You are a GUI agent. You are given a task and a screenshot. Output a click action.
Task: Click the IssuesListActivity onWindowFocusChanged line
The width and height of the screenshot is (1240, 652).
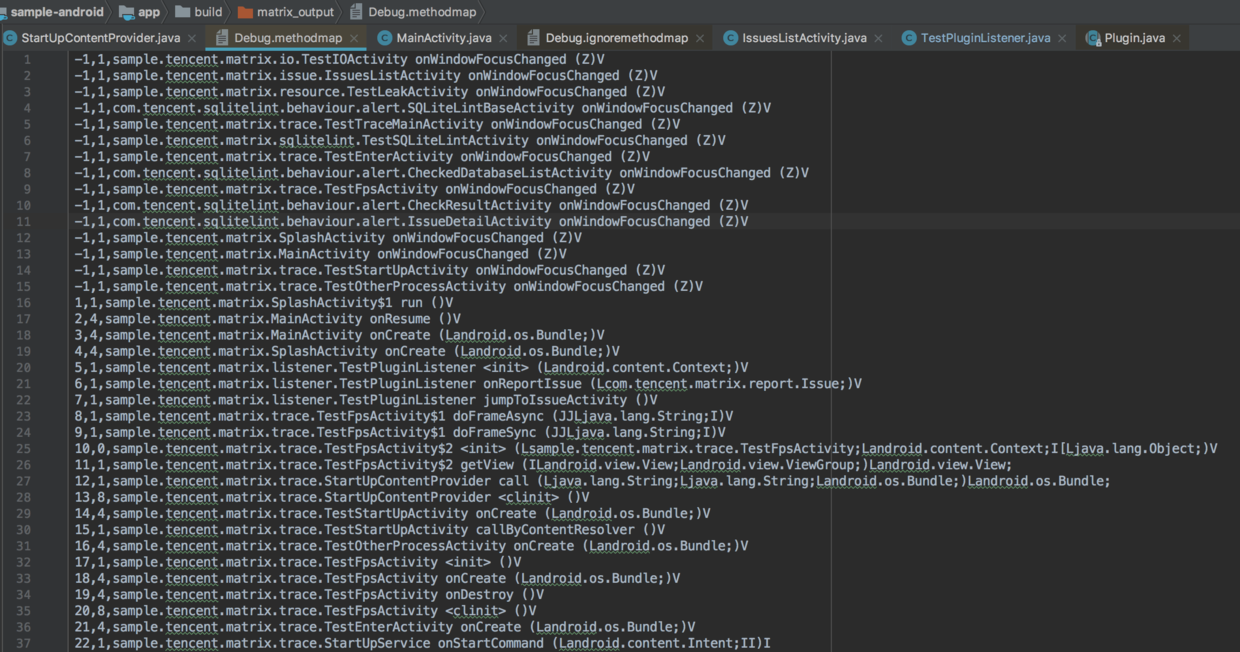(x=366, y=76)
